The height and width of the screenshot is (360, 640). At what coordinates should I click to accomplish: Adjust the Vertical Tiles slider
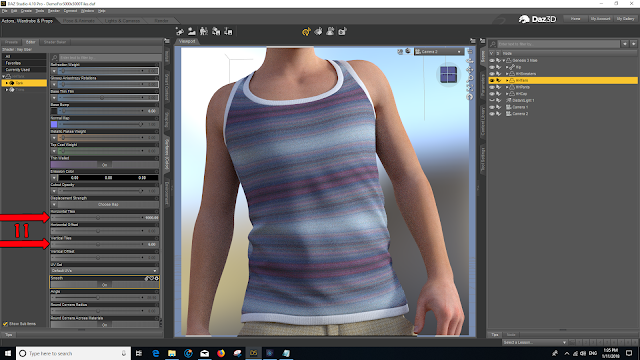click(x=98, y=244)
